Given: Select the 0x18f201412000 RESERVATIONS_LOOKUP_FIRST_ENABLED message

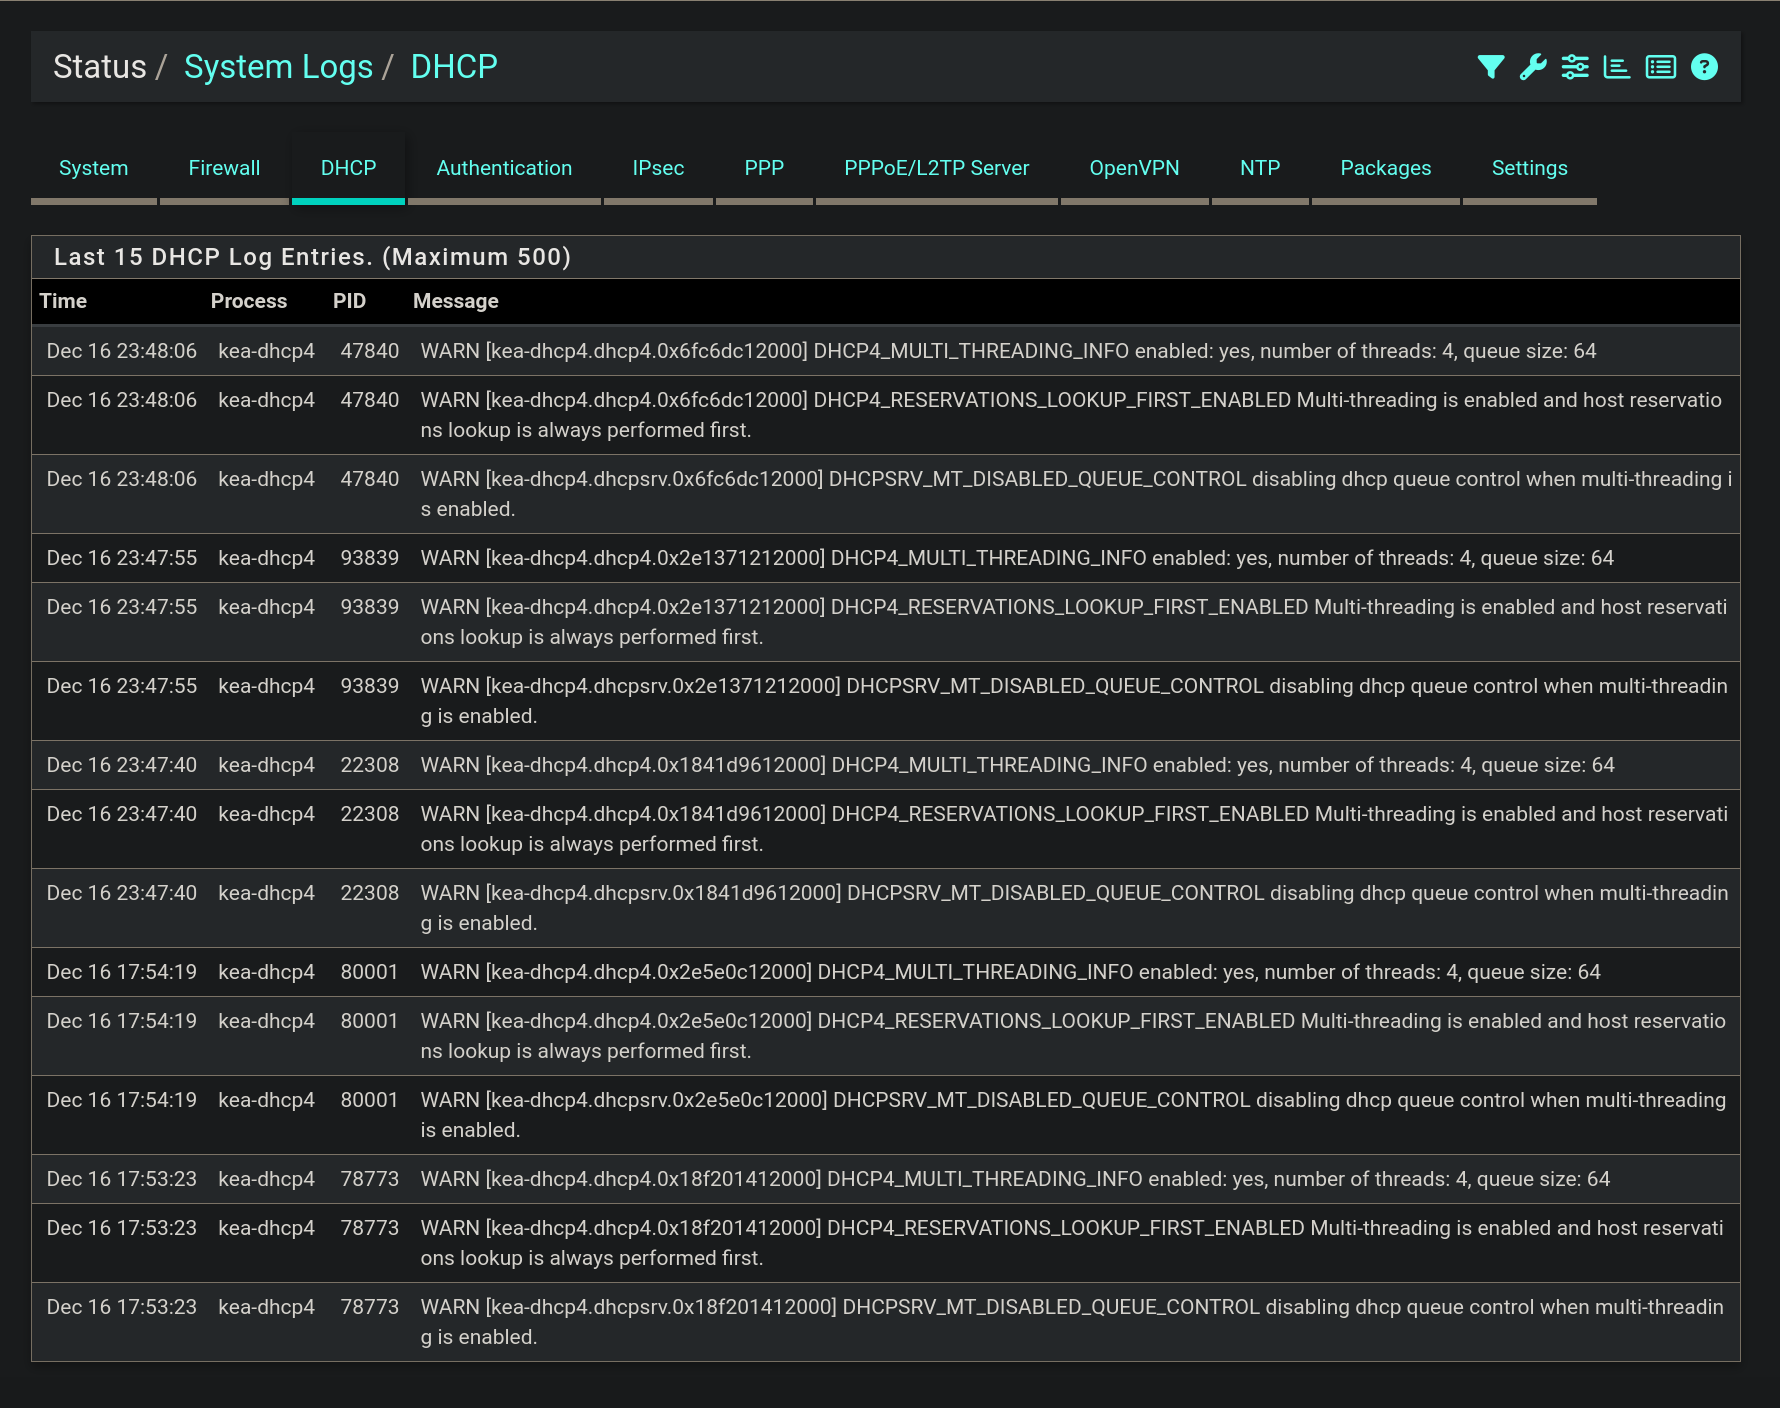Looking at the screenshot, I should (x=1072, y=1243).
